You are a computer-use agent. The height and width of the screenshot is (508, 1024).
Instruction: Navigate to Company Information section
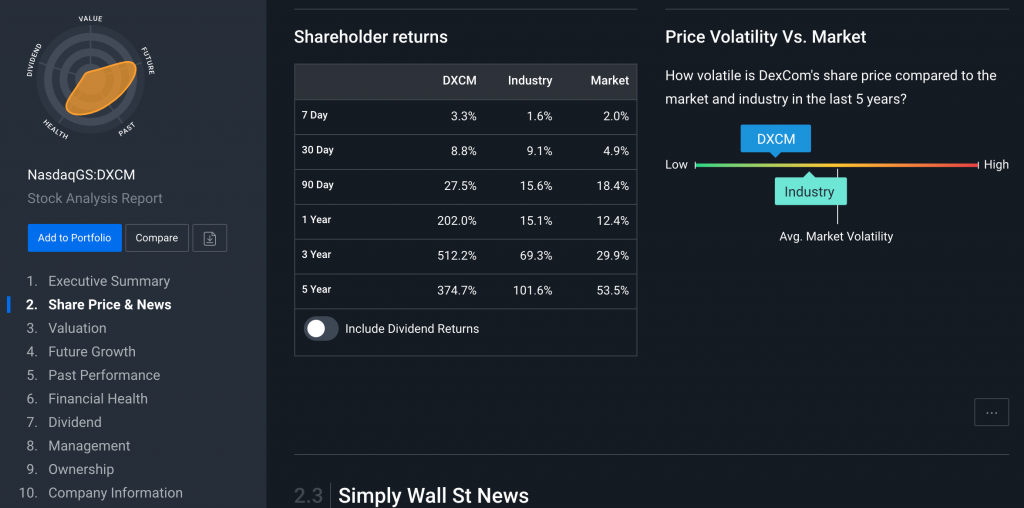click(115, 493)
